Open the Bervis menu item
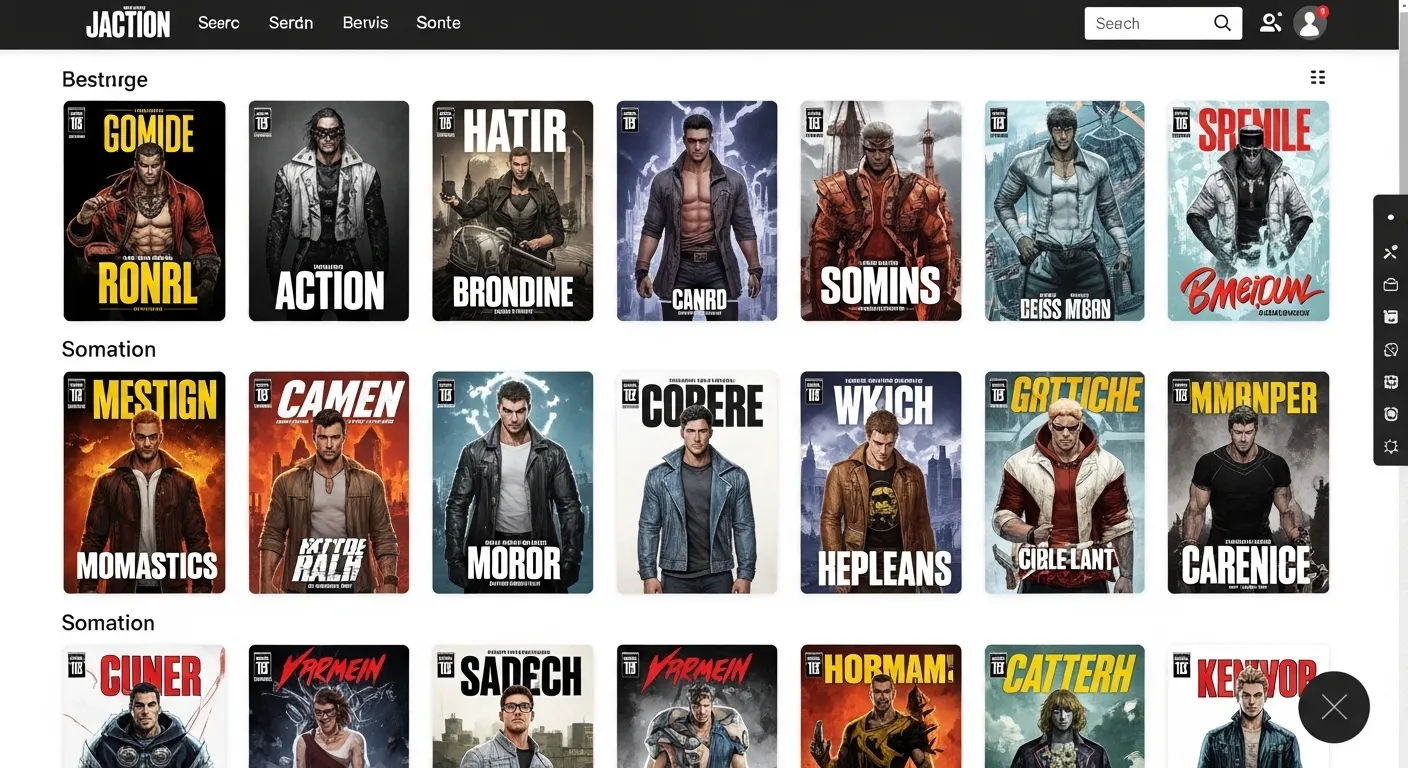The width and height of the screenshot is (1408, 768). (365, 23)
